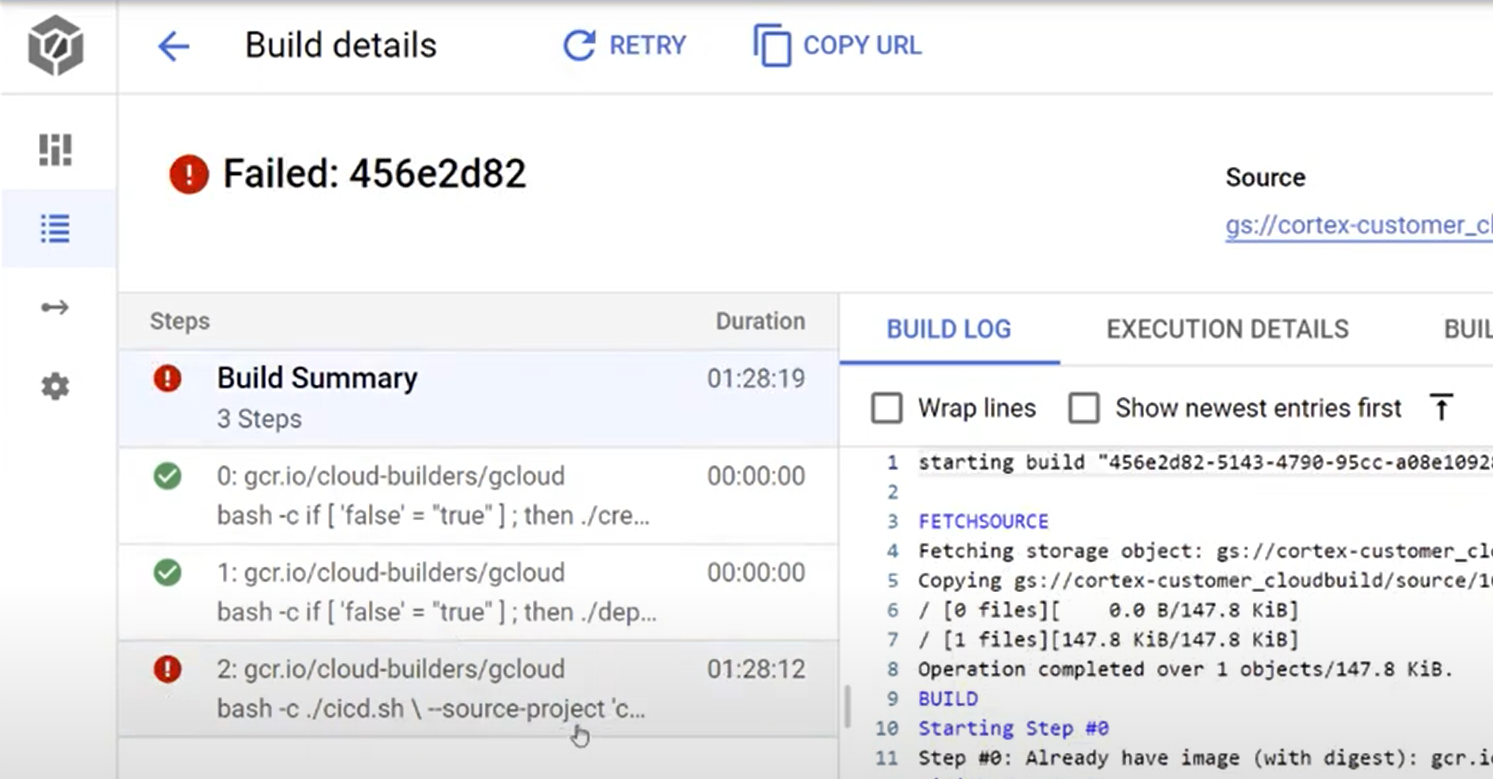Viewport: 1493px width, 779px height.
Task: Click the Copy URL clipboard icon
Action: point(771,46)
